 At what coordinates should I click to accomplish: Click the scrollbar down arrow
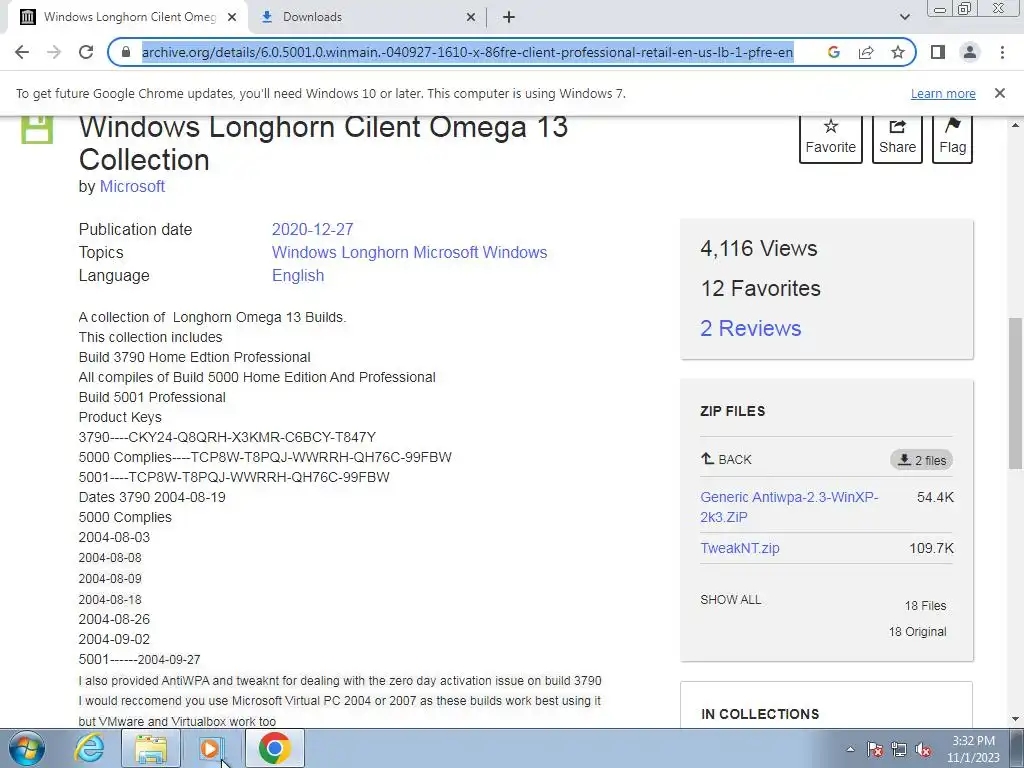(x=1014, y=720)
